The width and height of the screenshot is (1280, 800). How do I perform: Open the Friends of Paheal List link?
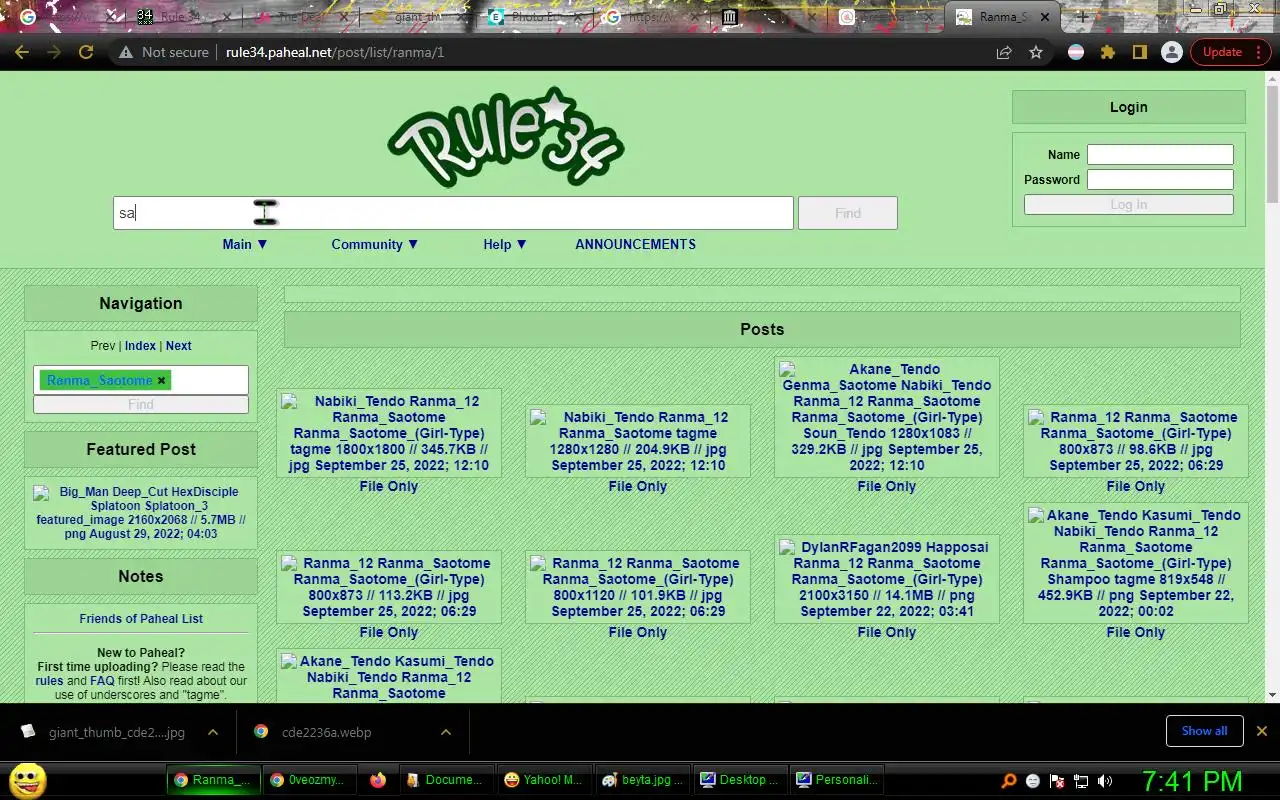pos(141,619)
